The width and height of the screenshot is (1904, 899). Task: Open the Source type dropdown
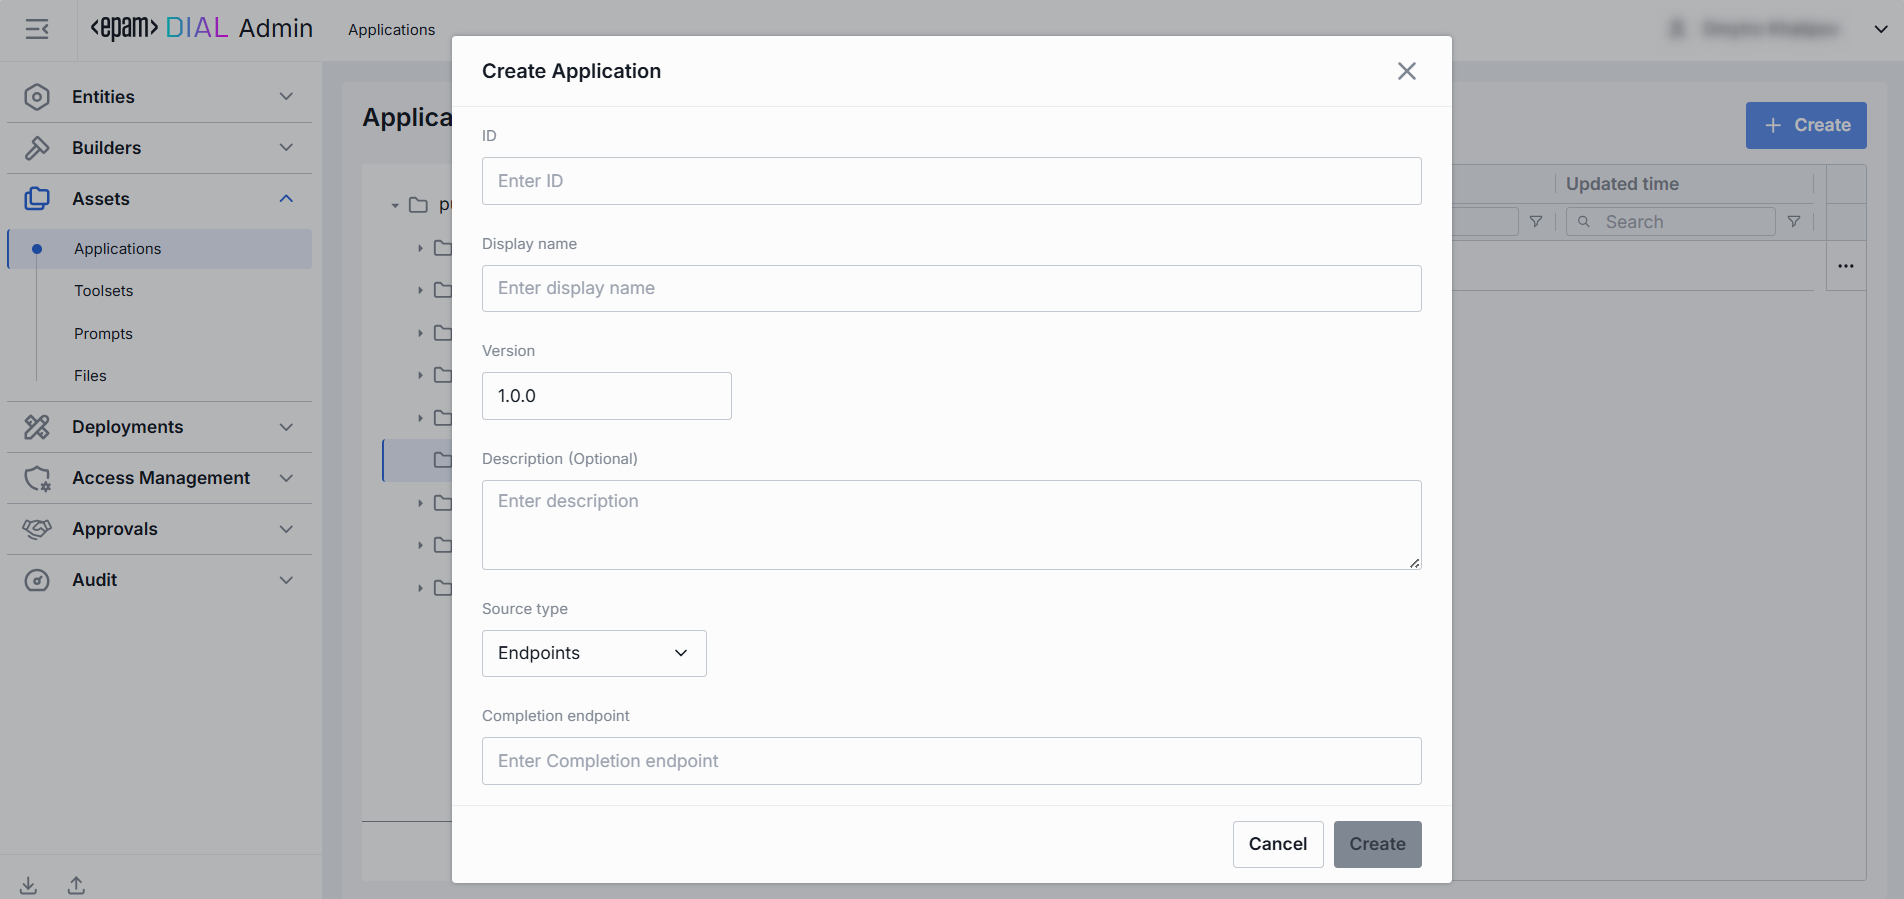[594, 653]
